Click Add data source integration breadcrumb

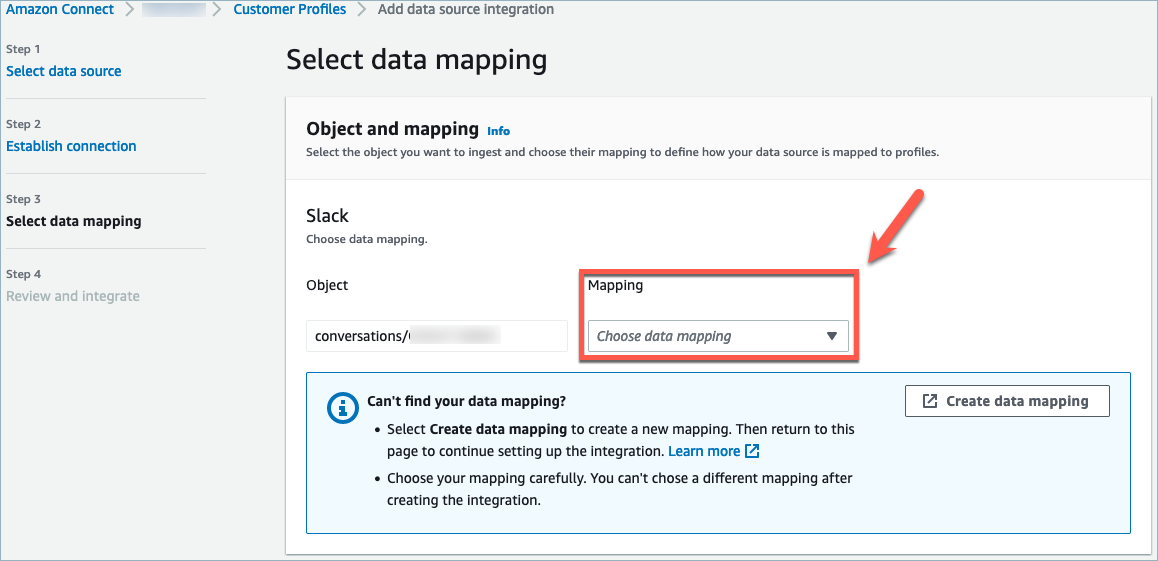465,9
